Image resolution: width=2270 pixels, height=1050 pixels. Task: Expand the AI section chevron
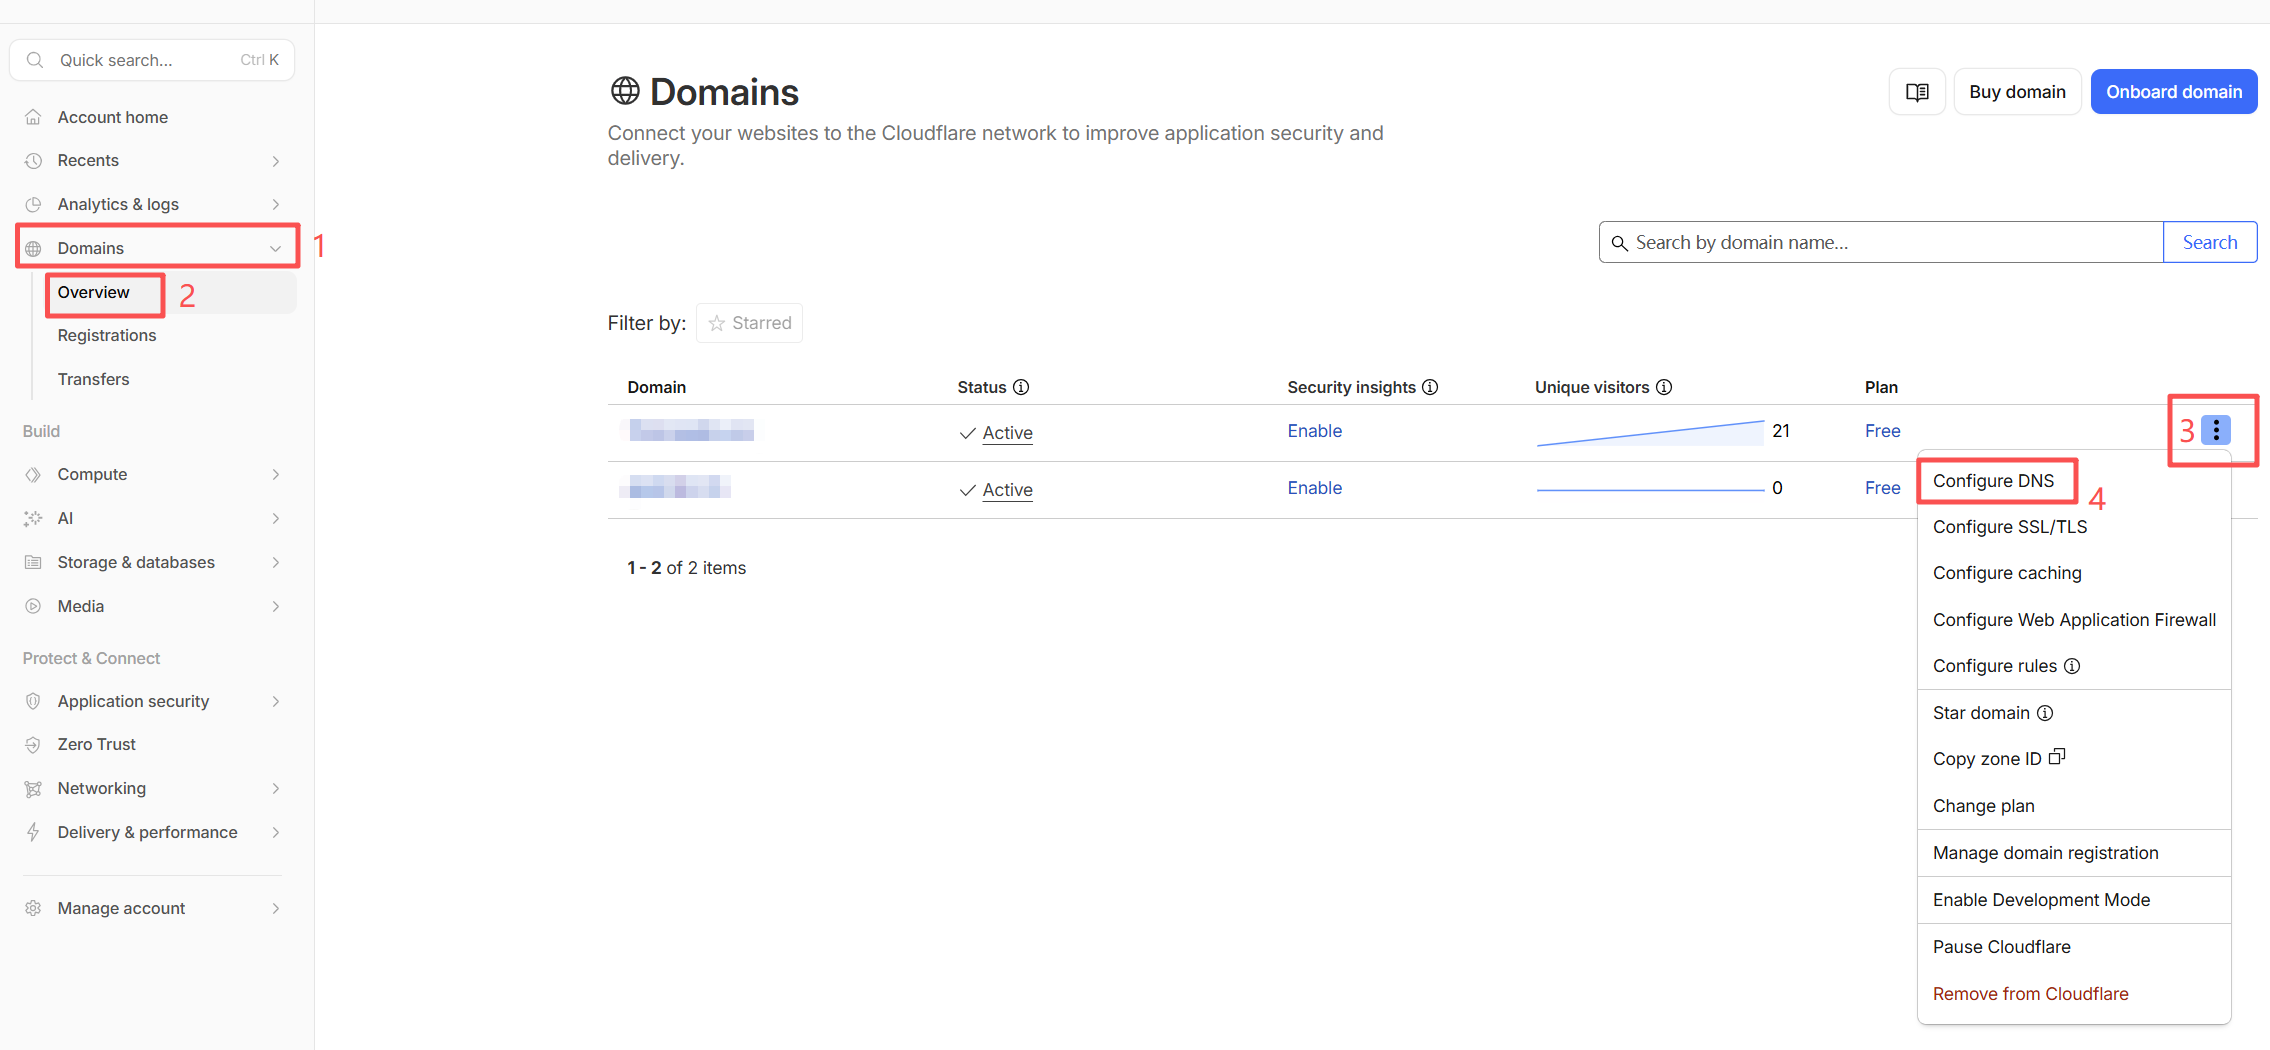coord(276,518)
